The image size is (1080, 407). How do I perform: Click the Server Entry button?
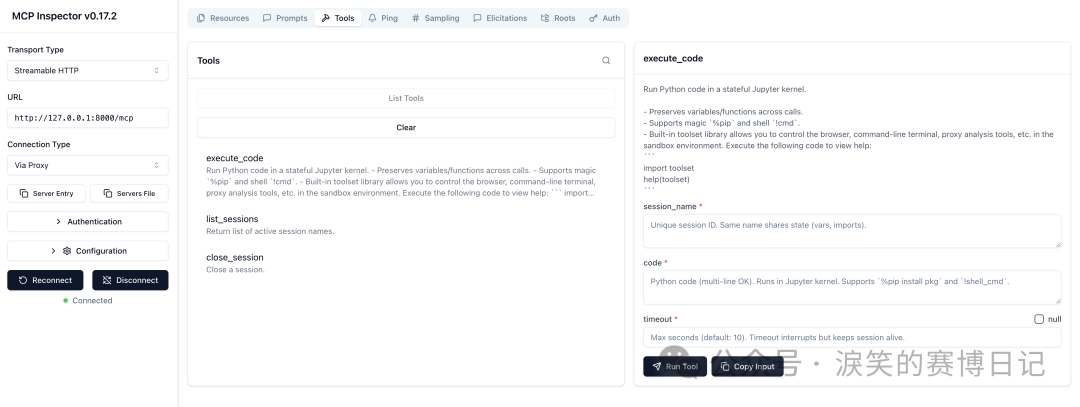[x=47, y=194]
